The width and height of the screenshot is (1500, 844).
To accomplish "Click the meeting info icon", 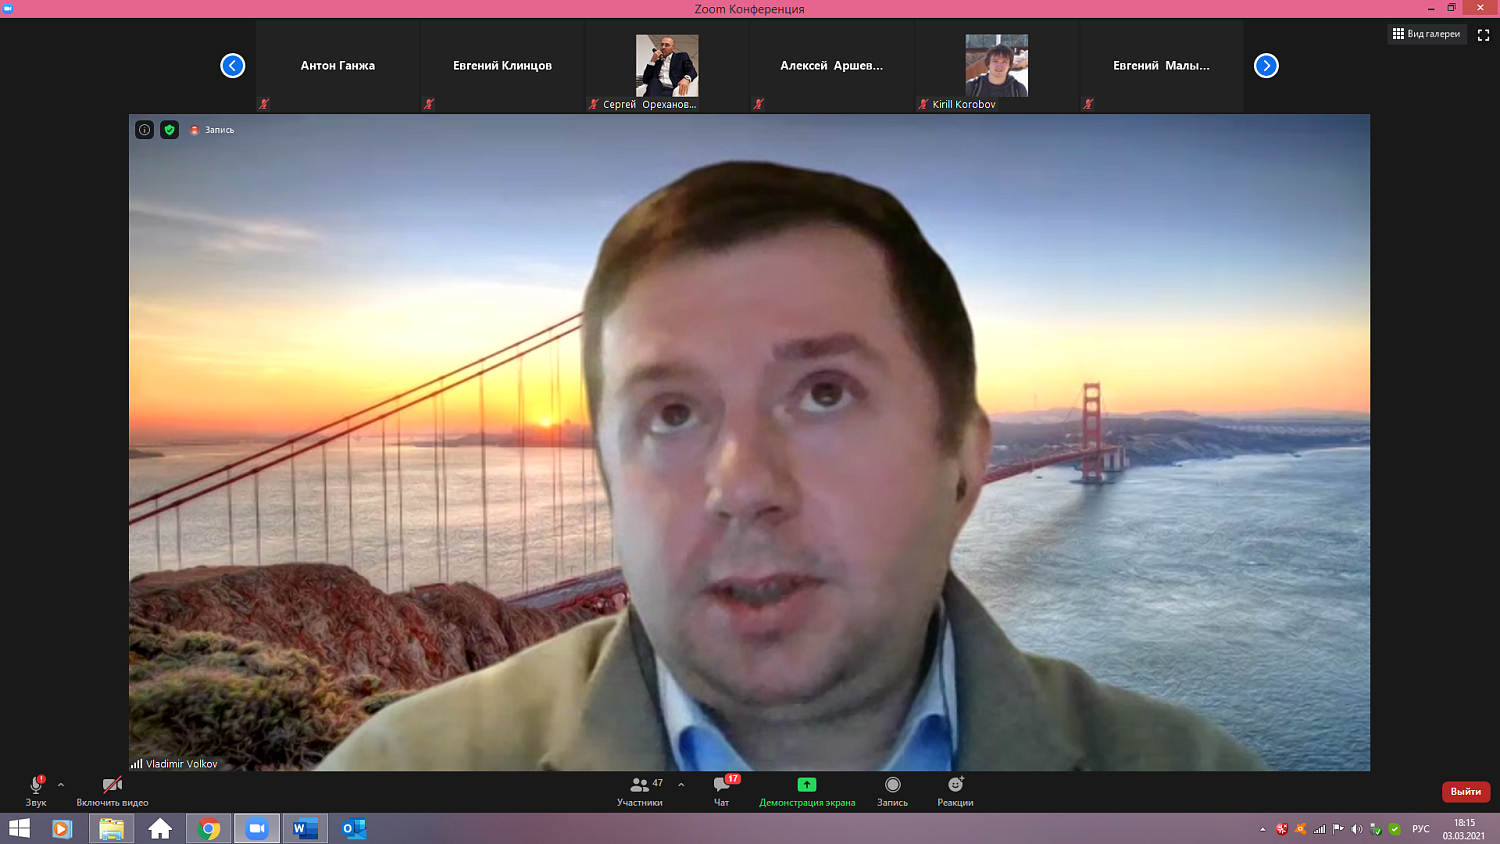I will click(x=145, y=130).
